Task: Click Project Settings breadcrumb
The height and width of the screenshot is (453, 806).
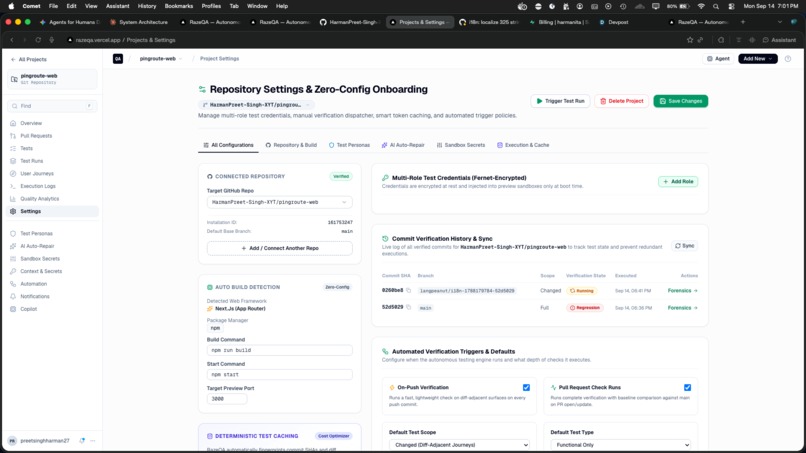Action: 219,59
